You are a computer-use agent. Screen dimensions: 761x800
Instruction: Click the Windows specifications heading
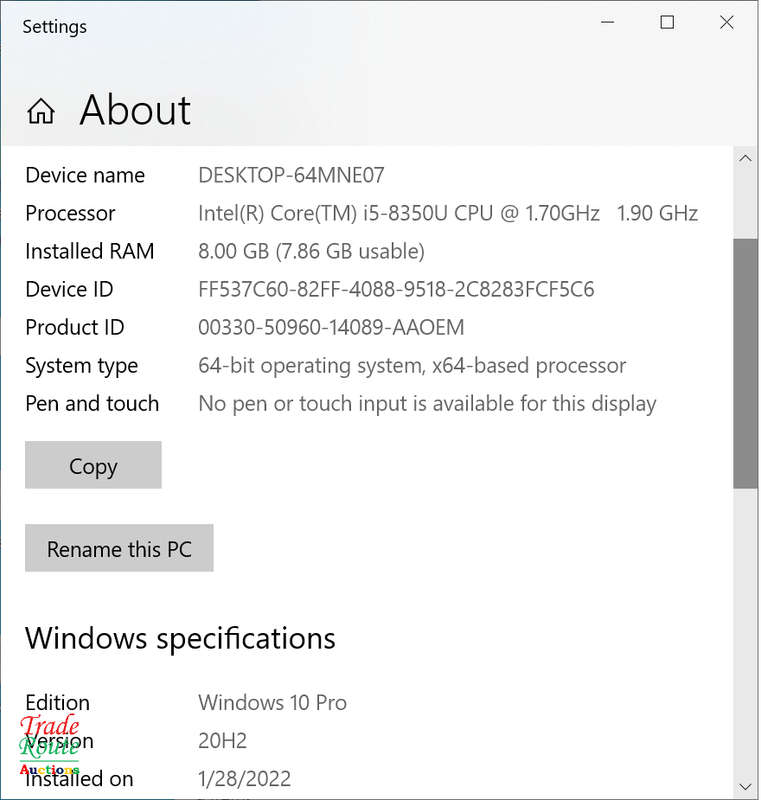coord(180,639)
